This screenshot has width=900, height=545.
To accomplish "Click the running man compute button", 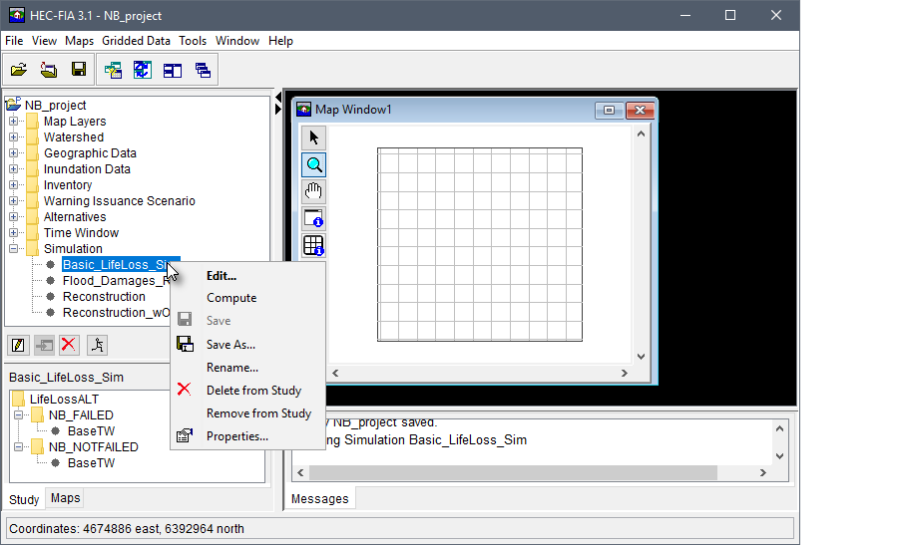I will (98, 345).
